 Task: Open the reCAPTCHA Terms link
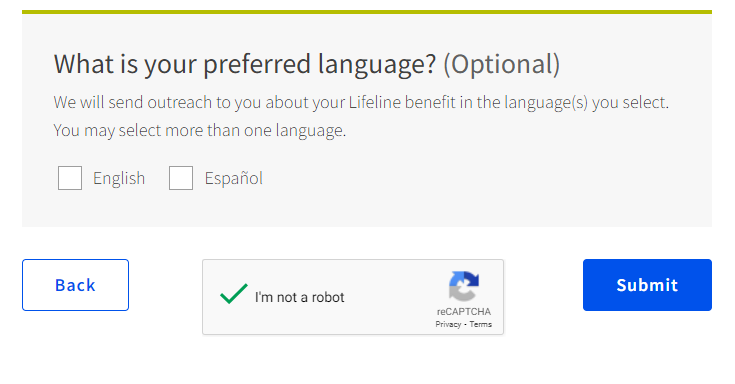[x=480, y=324]
